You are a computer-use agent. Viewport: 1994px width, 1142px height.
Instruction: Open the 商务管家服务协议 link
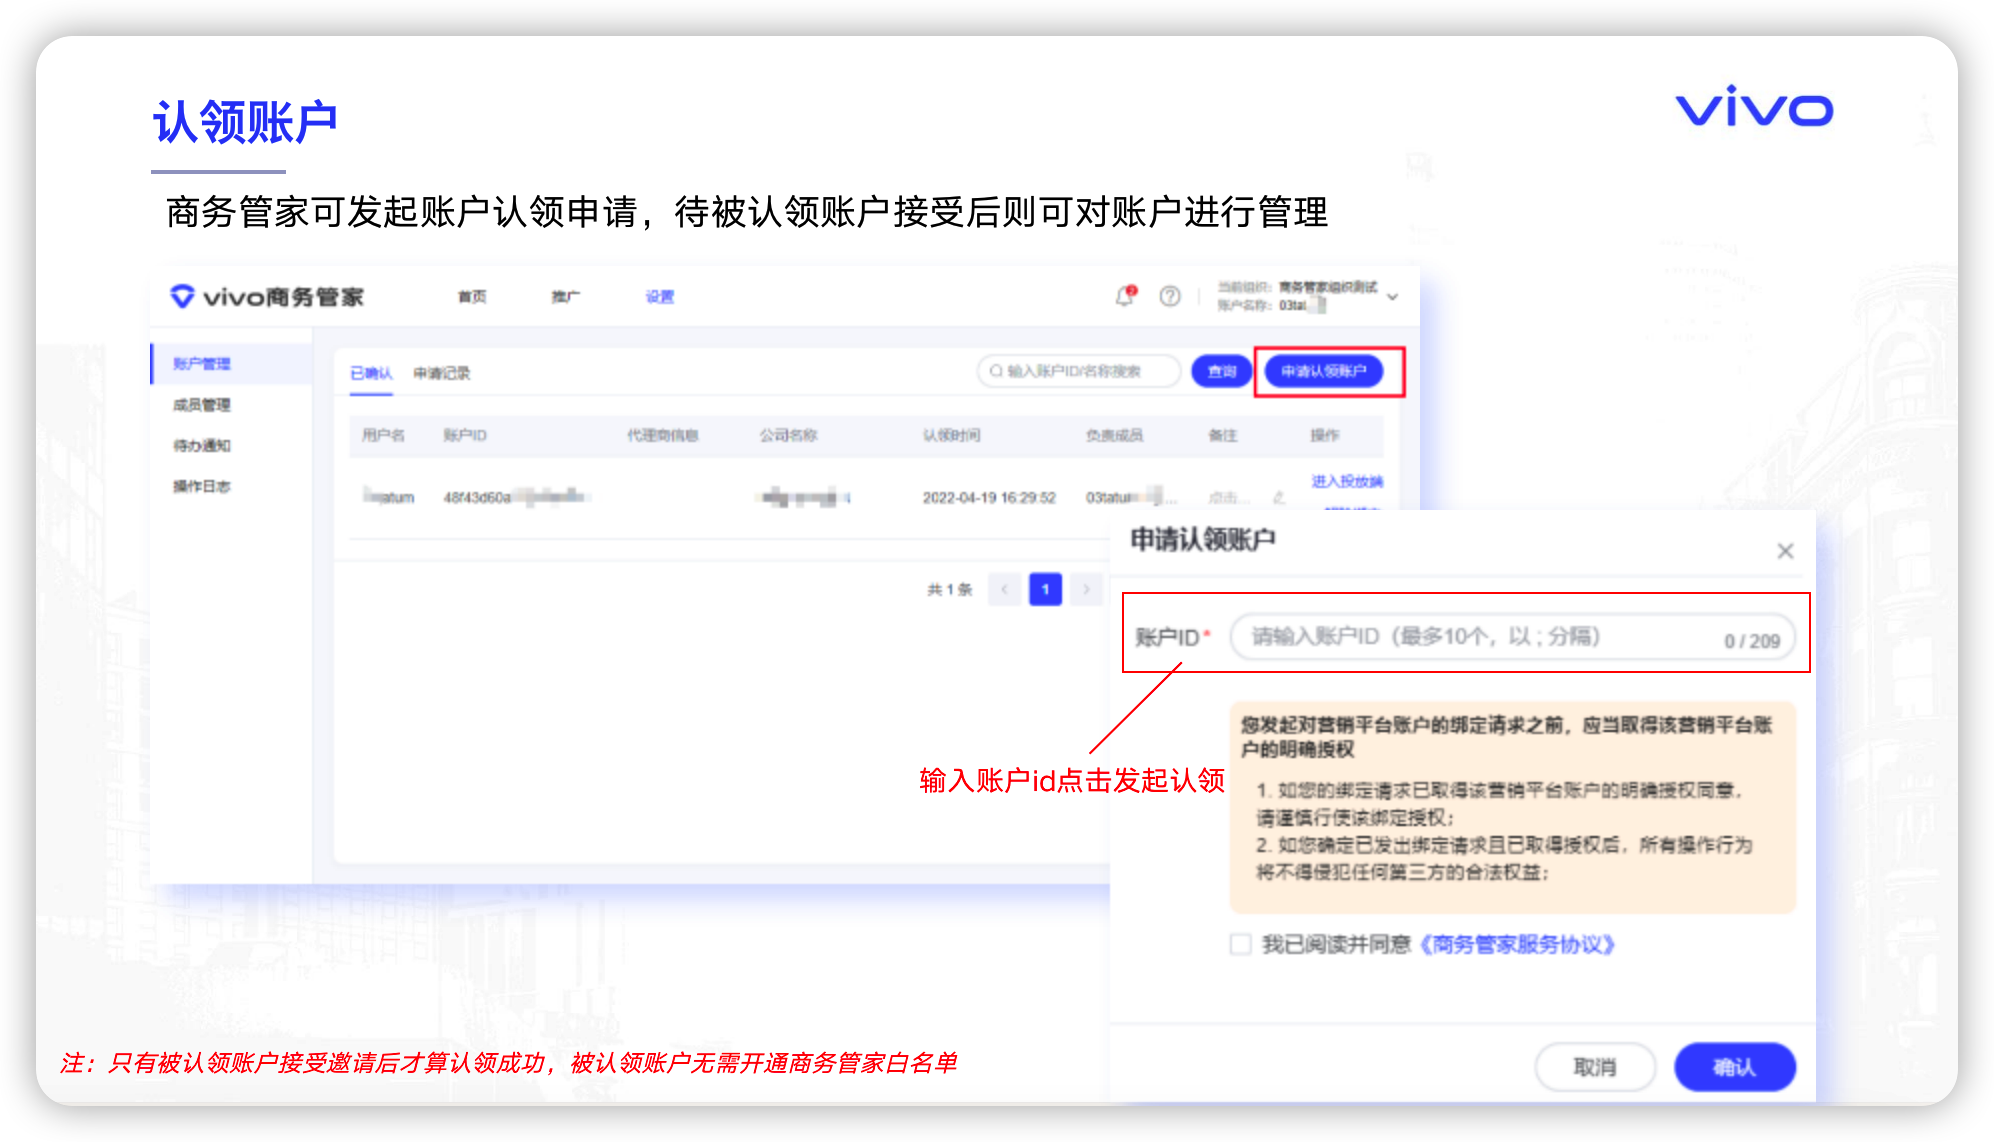1517,944
